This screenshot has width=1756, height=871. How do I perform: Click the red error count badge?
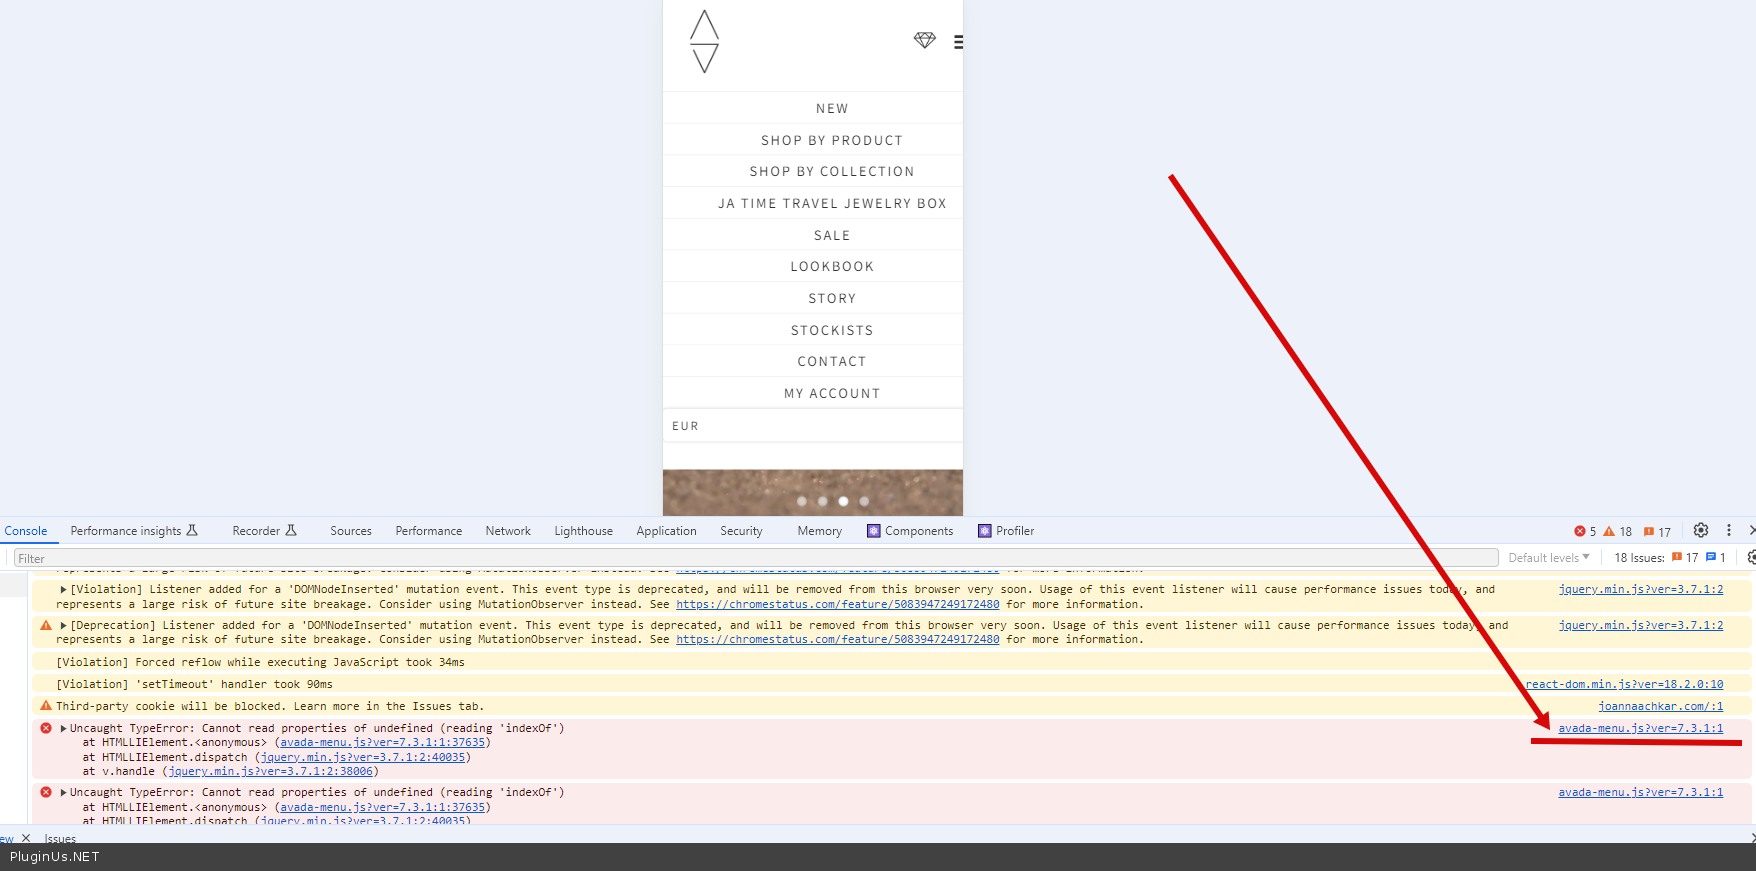[1585, 532]
